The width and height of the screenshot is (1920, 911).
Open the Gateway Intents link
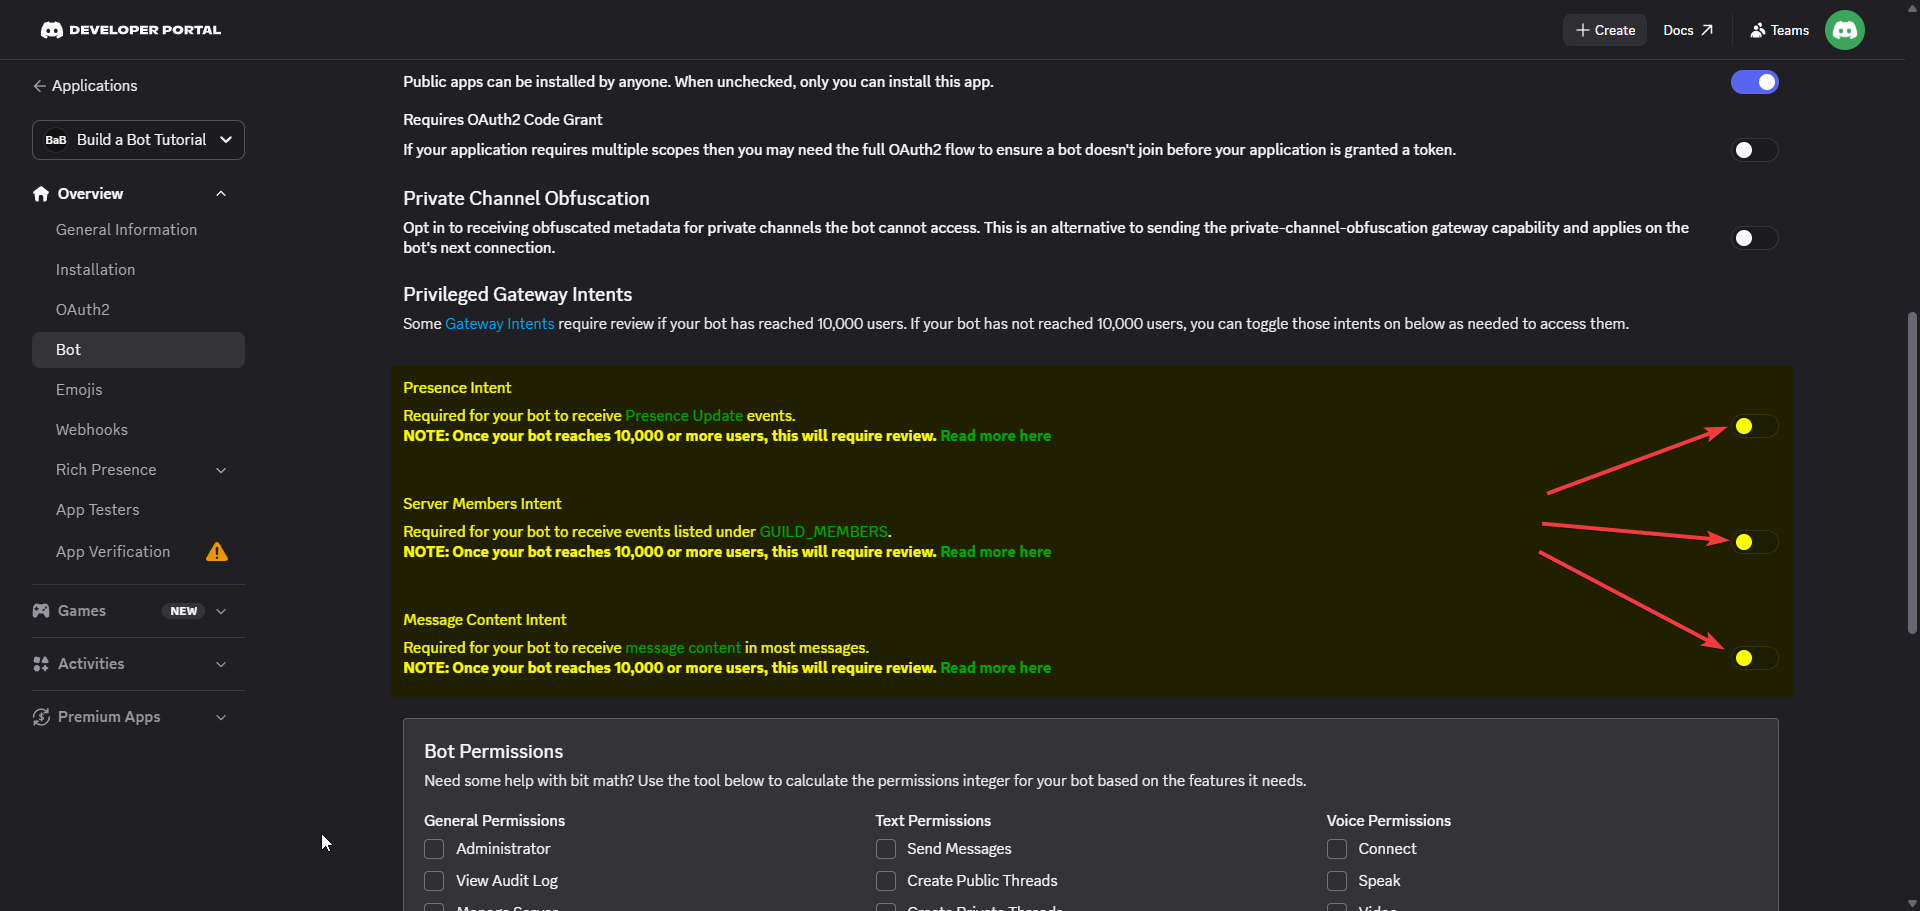coord(499,324)
